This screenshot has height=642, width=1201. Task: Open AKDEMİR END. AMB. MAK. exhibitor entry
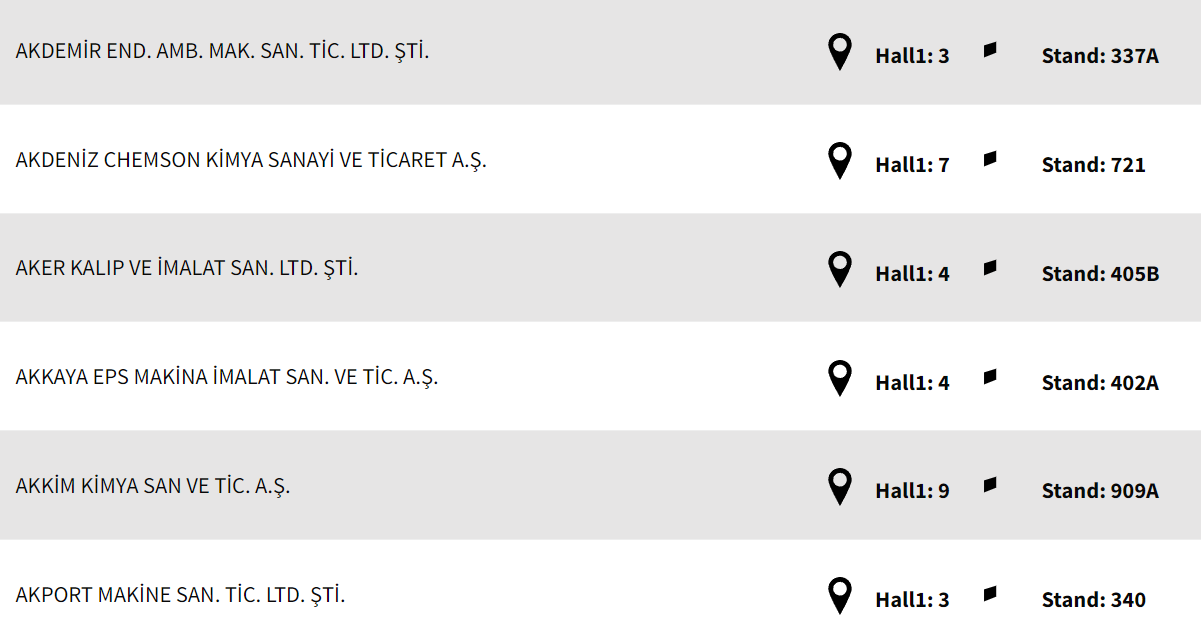coord(222,51)
